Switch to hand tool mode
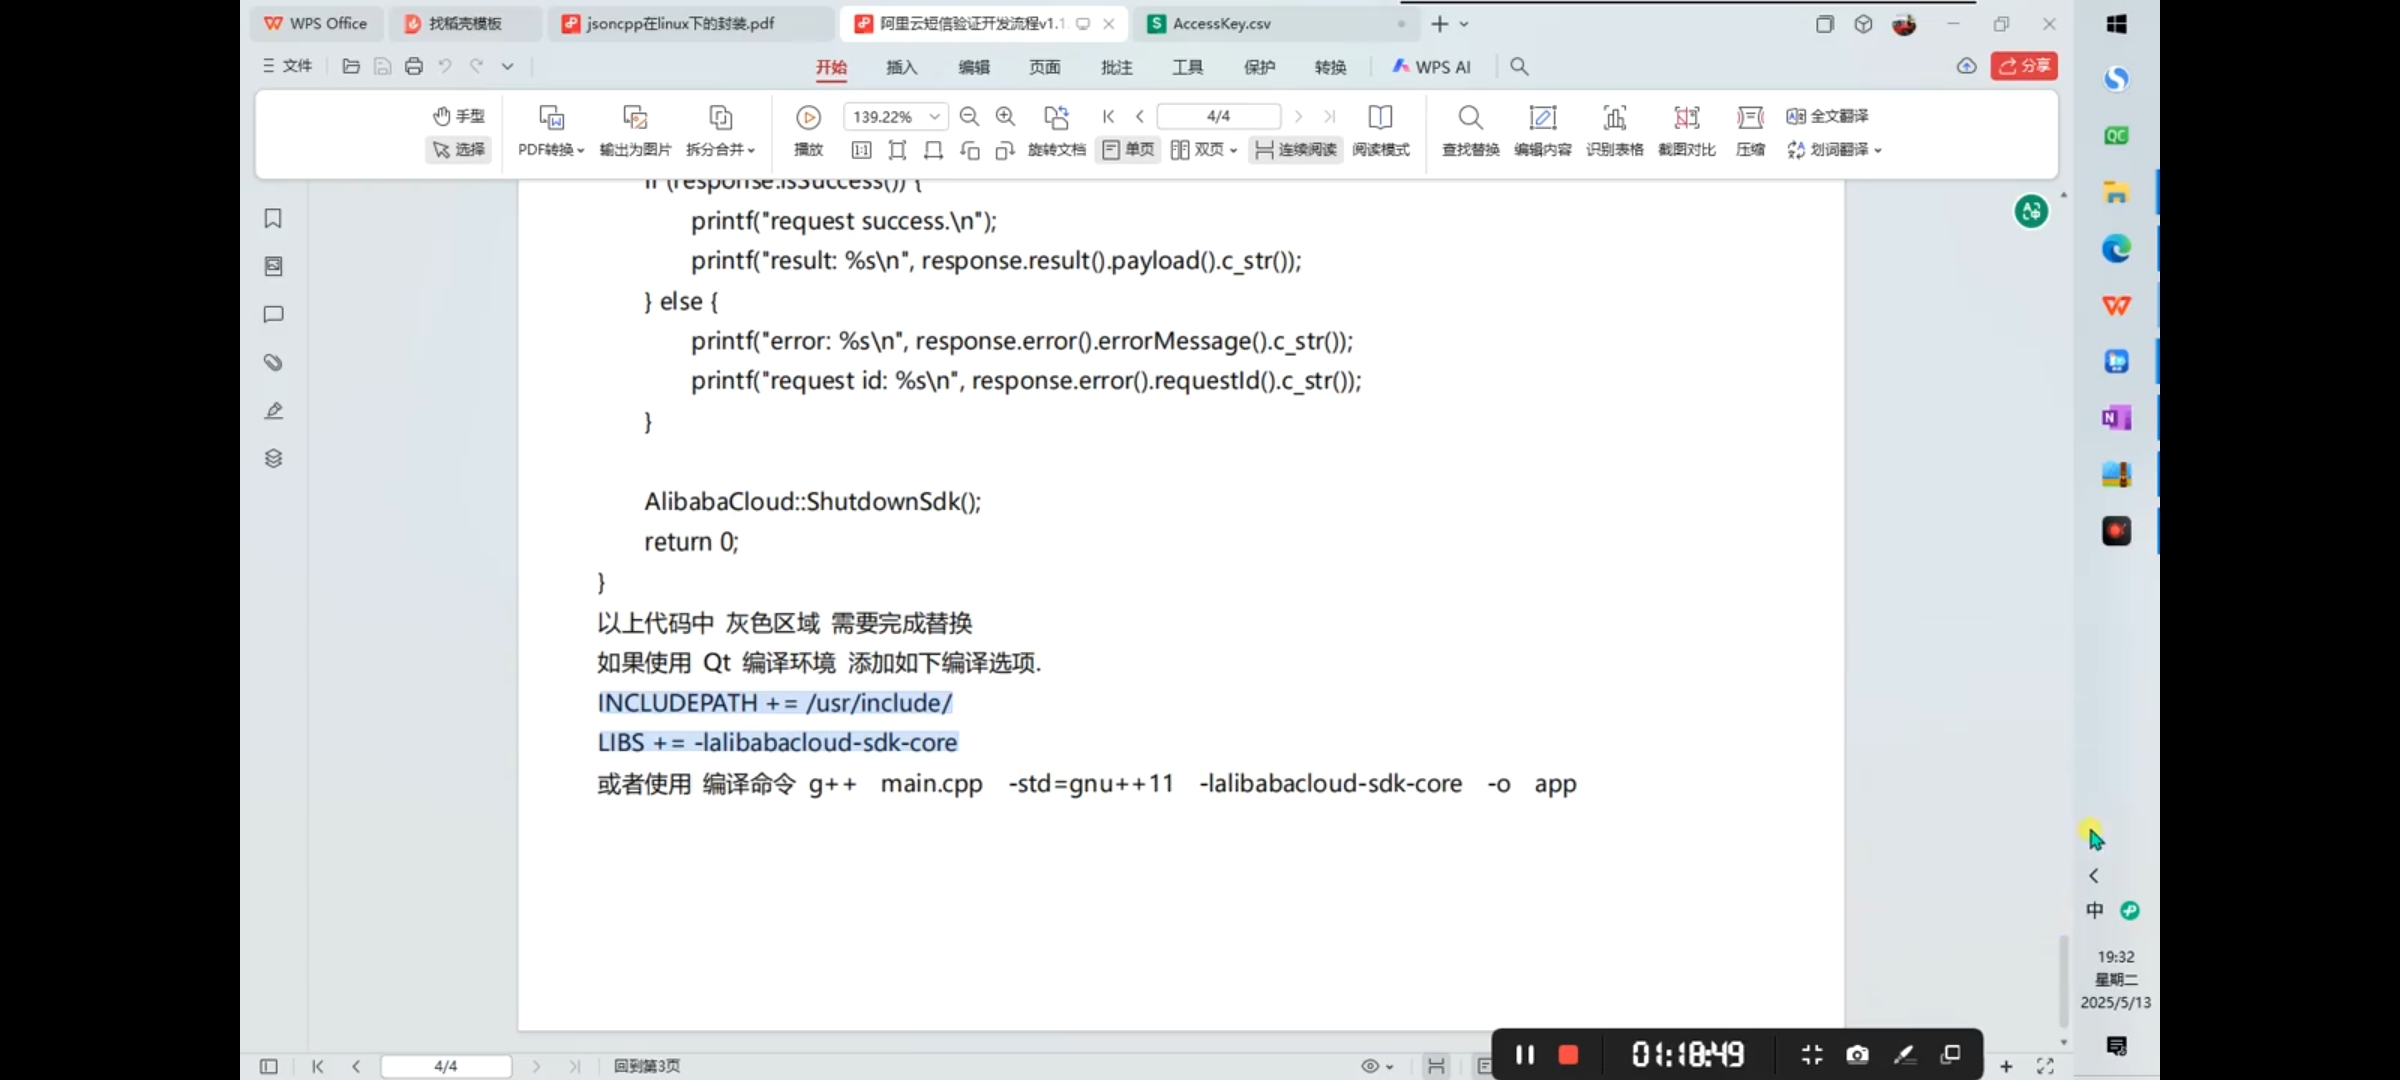2400x1080 pixels. coord(459,116)
